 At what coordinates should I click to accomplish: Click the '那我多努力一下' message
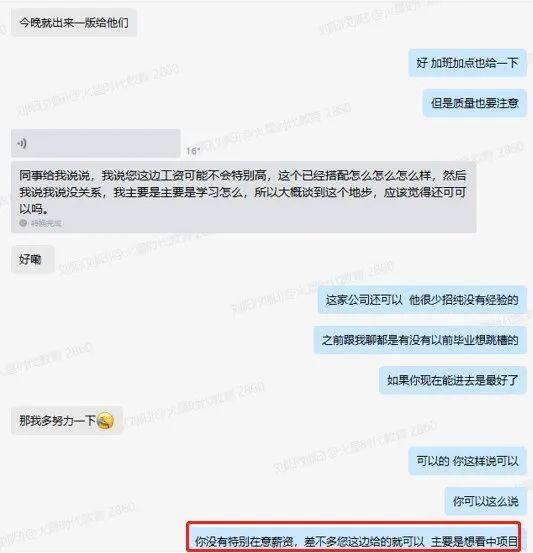[67, 420]
